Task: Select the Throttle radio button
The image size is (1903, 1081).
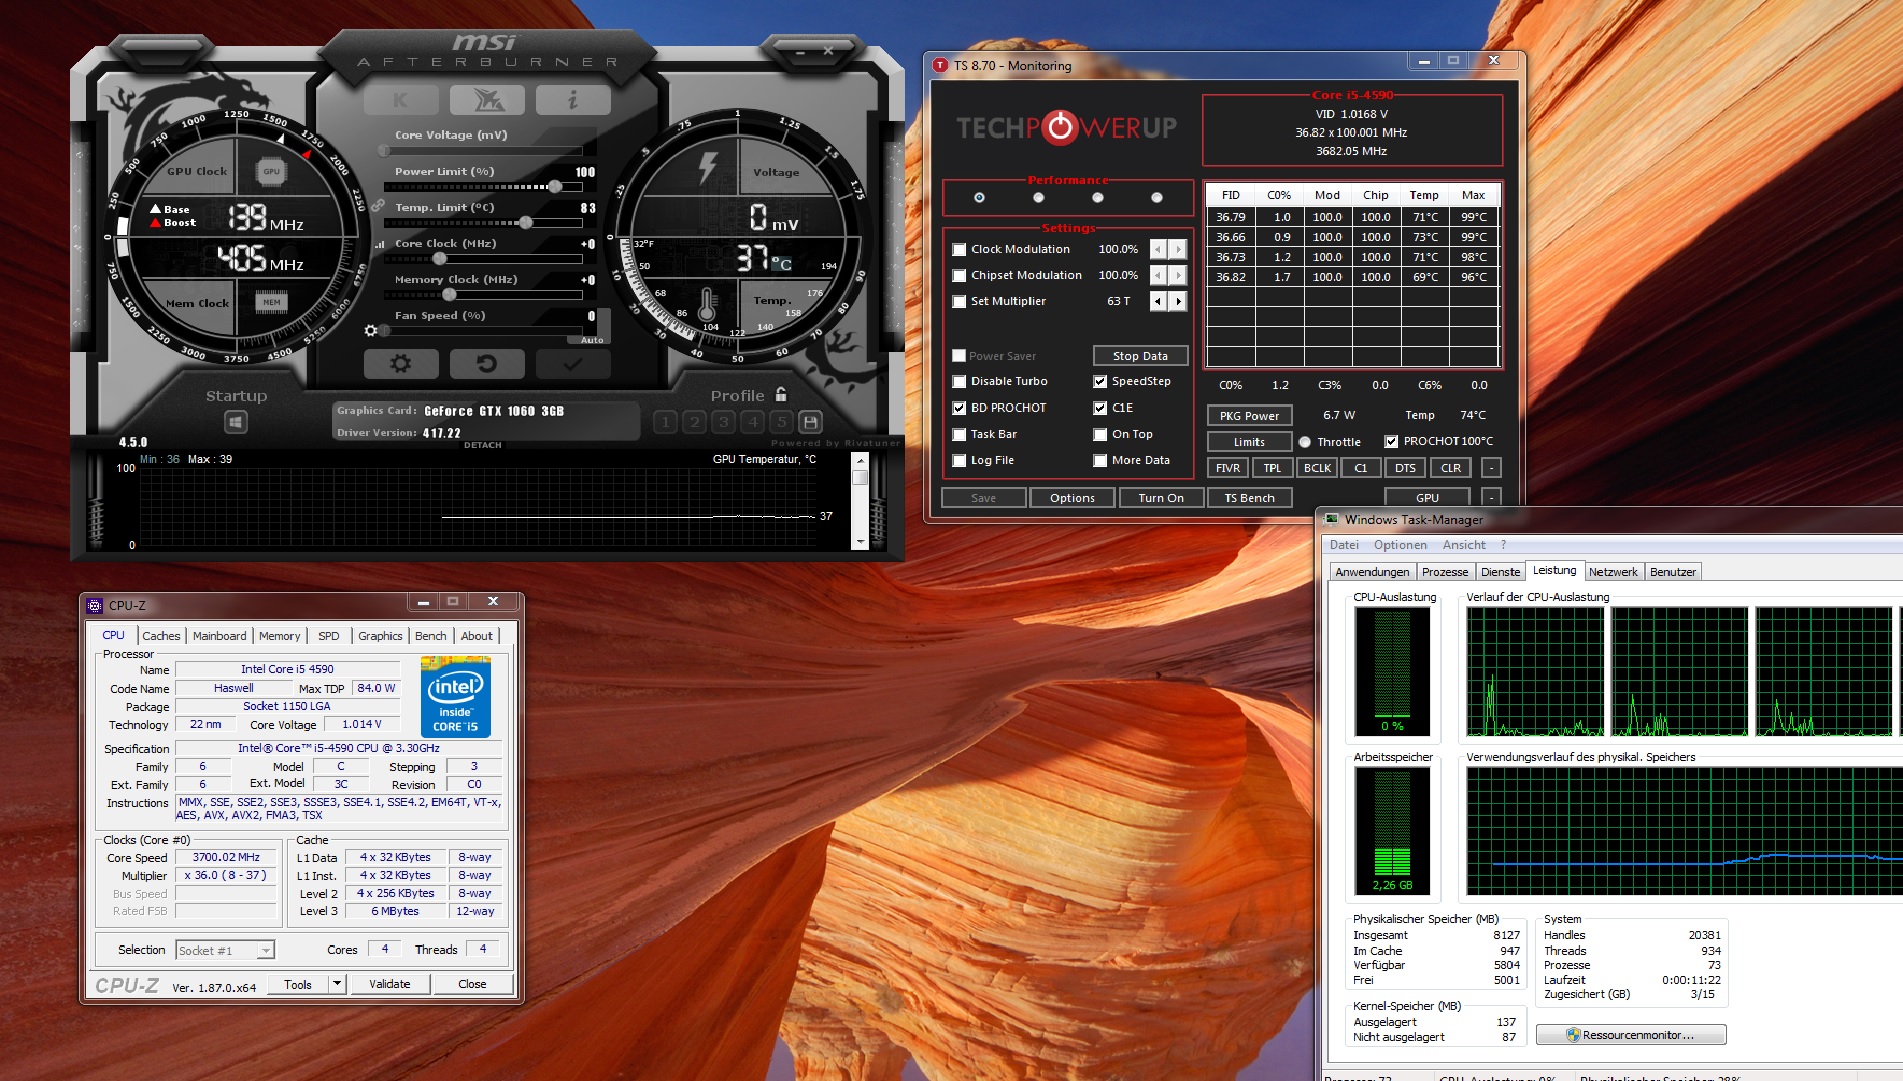Action: pyautogui.click(x=1305, y=442)
